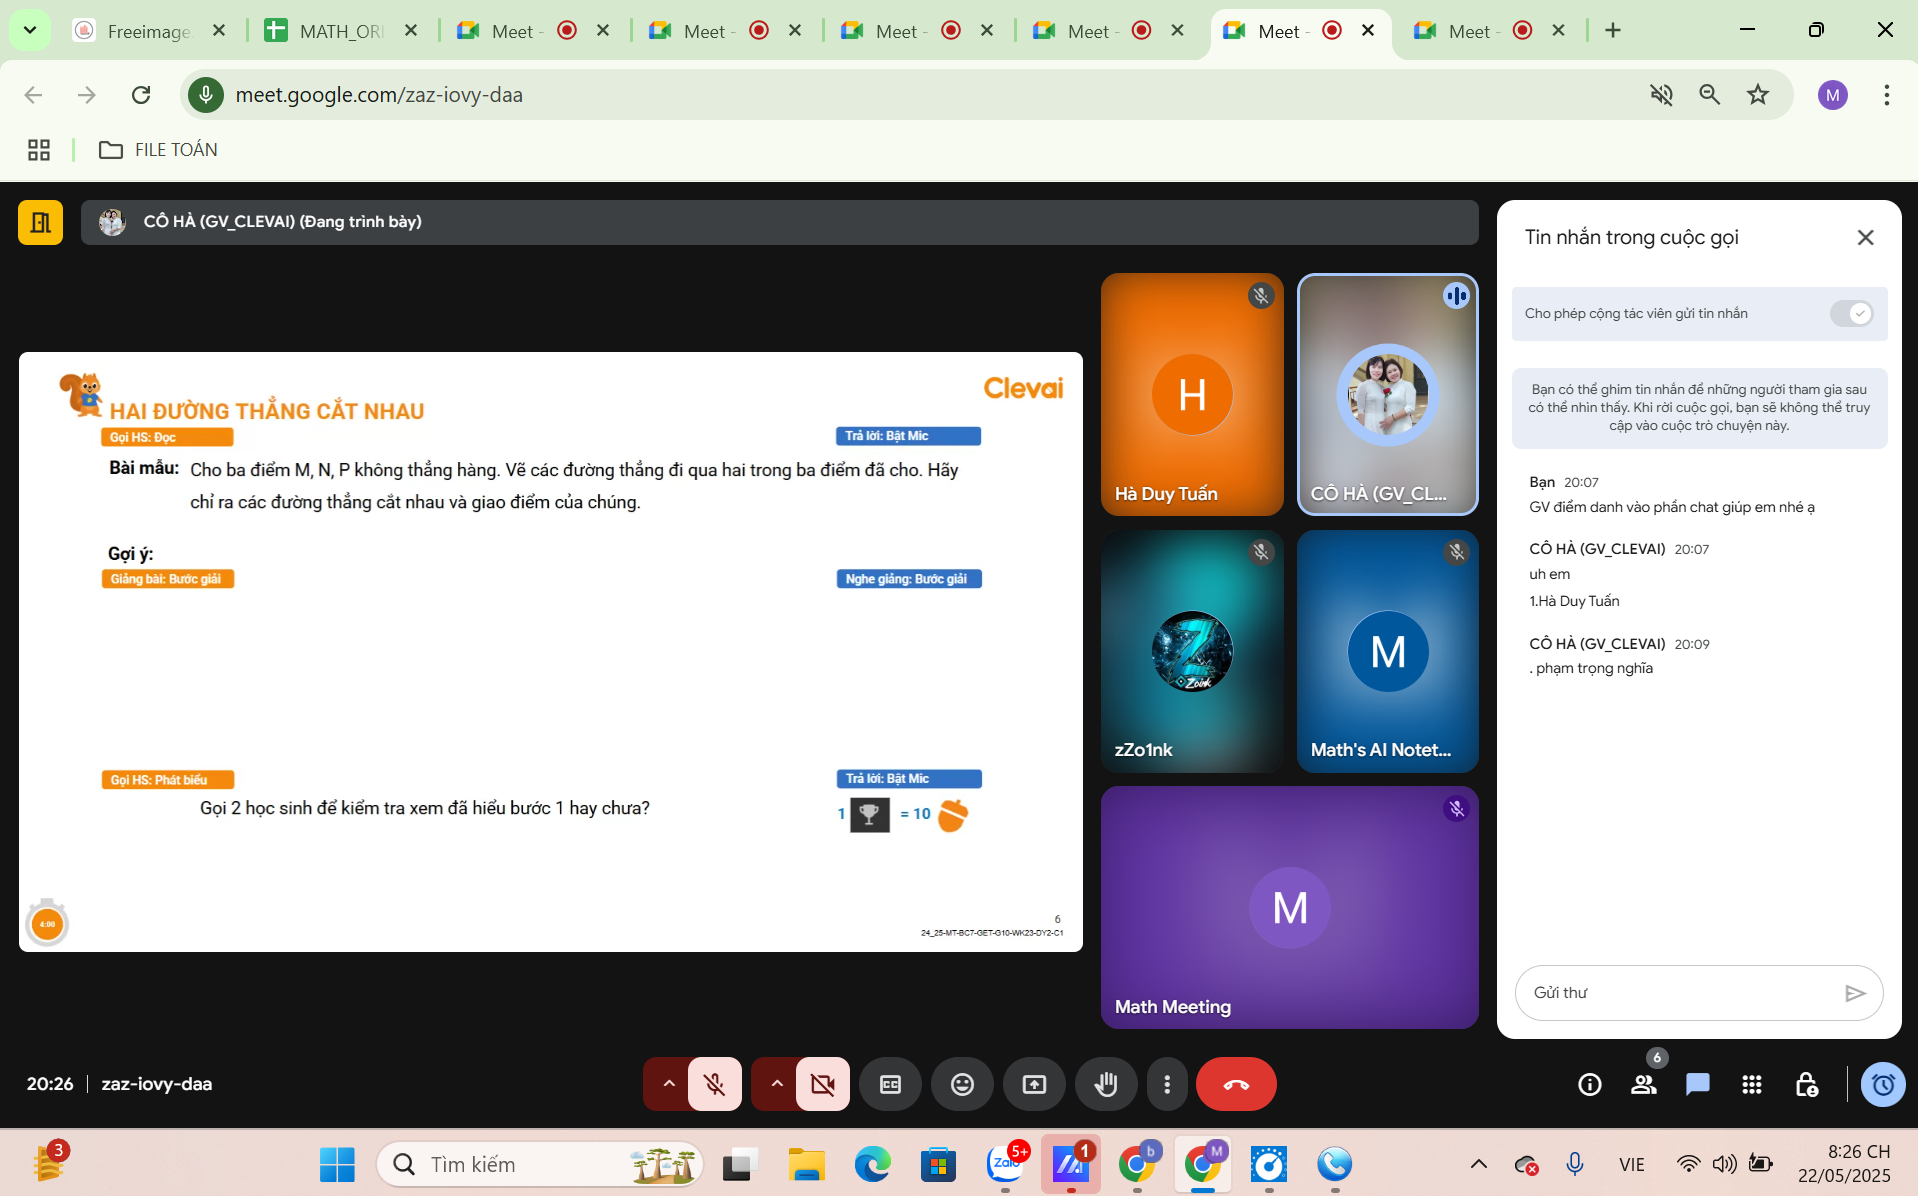Image resolution: width=1918 pixels, height=1196 pixels.
Task: Open emoji reactions button
Action: [962, 1084]
